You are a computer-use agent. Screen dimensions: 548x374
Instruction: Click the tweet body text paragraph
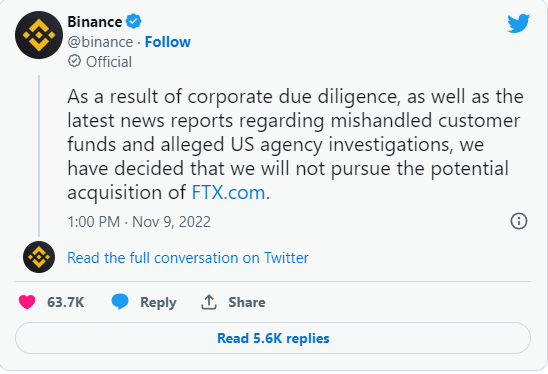295,144
